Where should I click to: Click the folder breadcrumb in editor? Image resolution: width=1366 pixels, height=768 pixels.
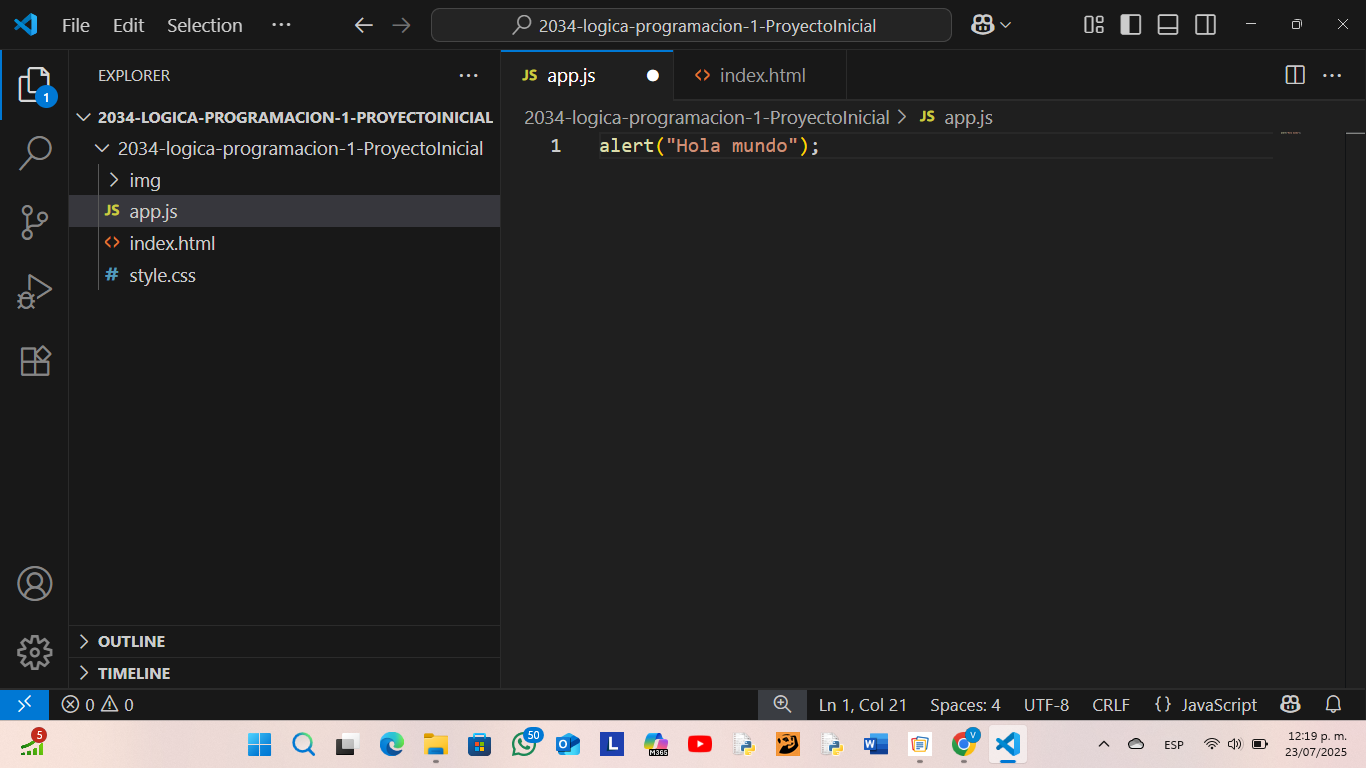706,117
